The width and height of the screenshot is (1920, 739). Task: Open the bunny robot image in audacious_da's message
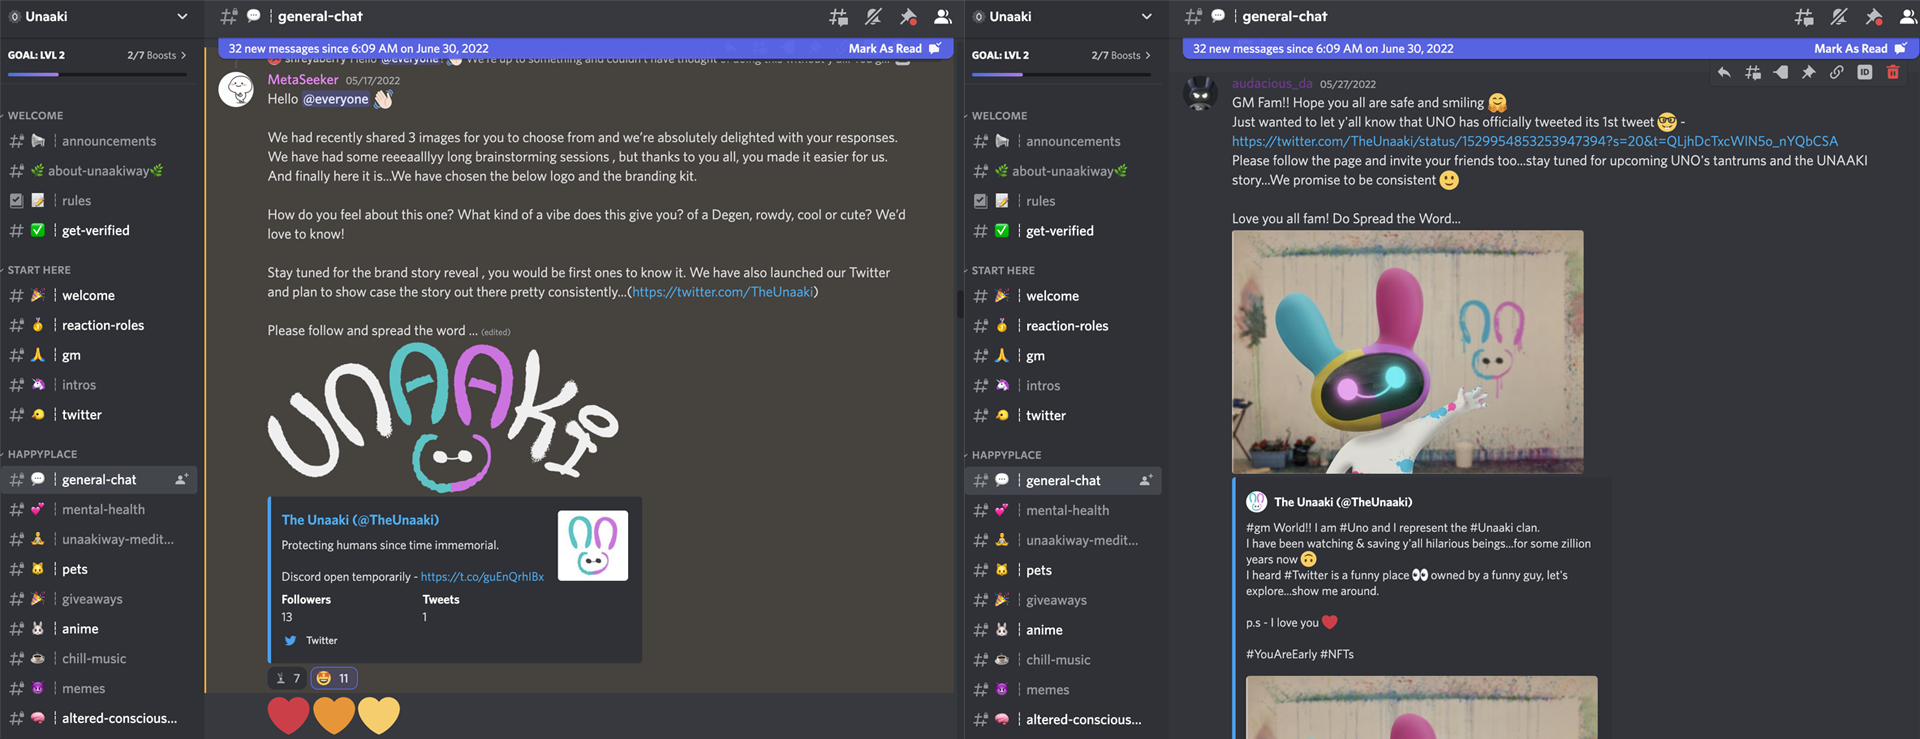1408,352
